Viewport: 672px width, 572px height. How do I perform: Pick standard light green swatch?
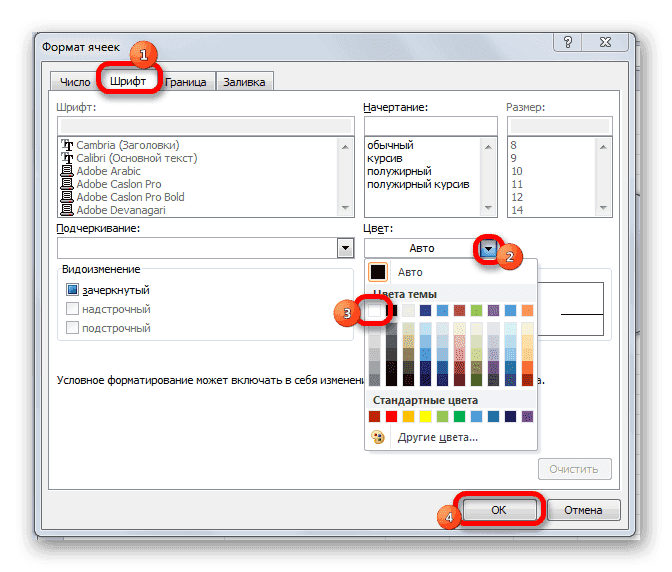pos(442,416)
